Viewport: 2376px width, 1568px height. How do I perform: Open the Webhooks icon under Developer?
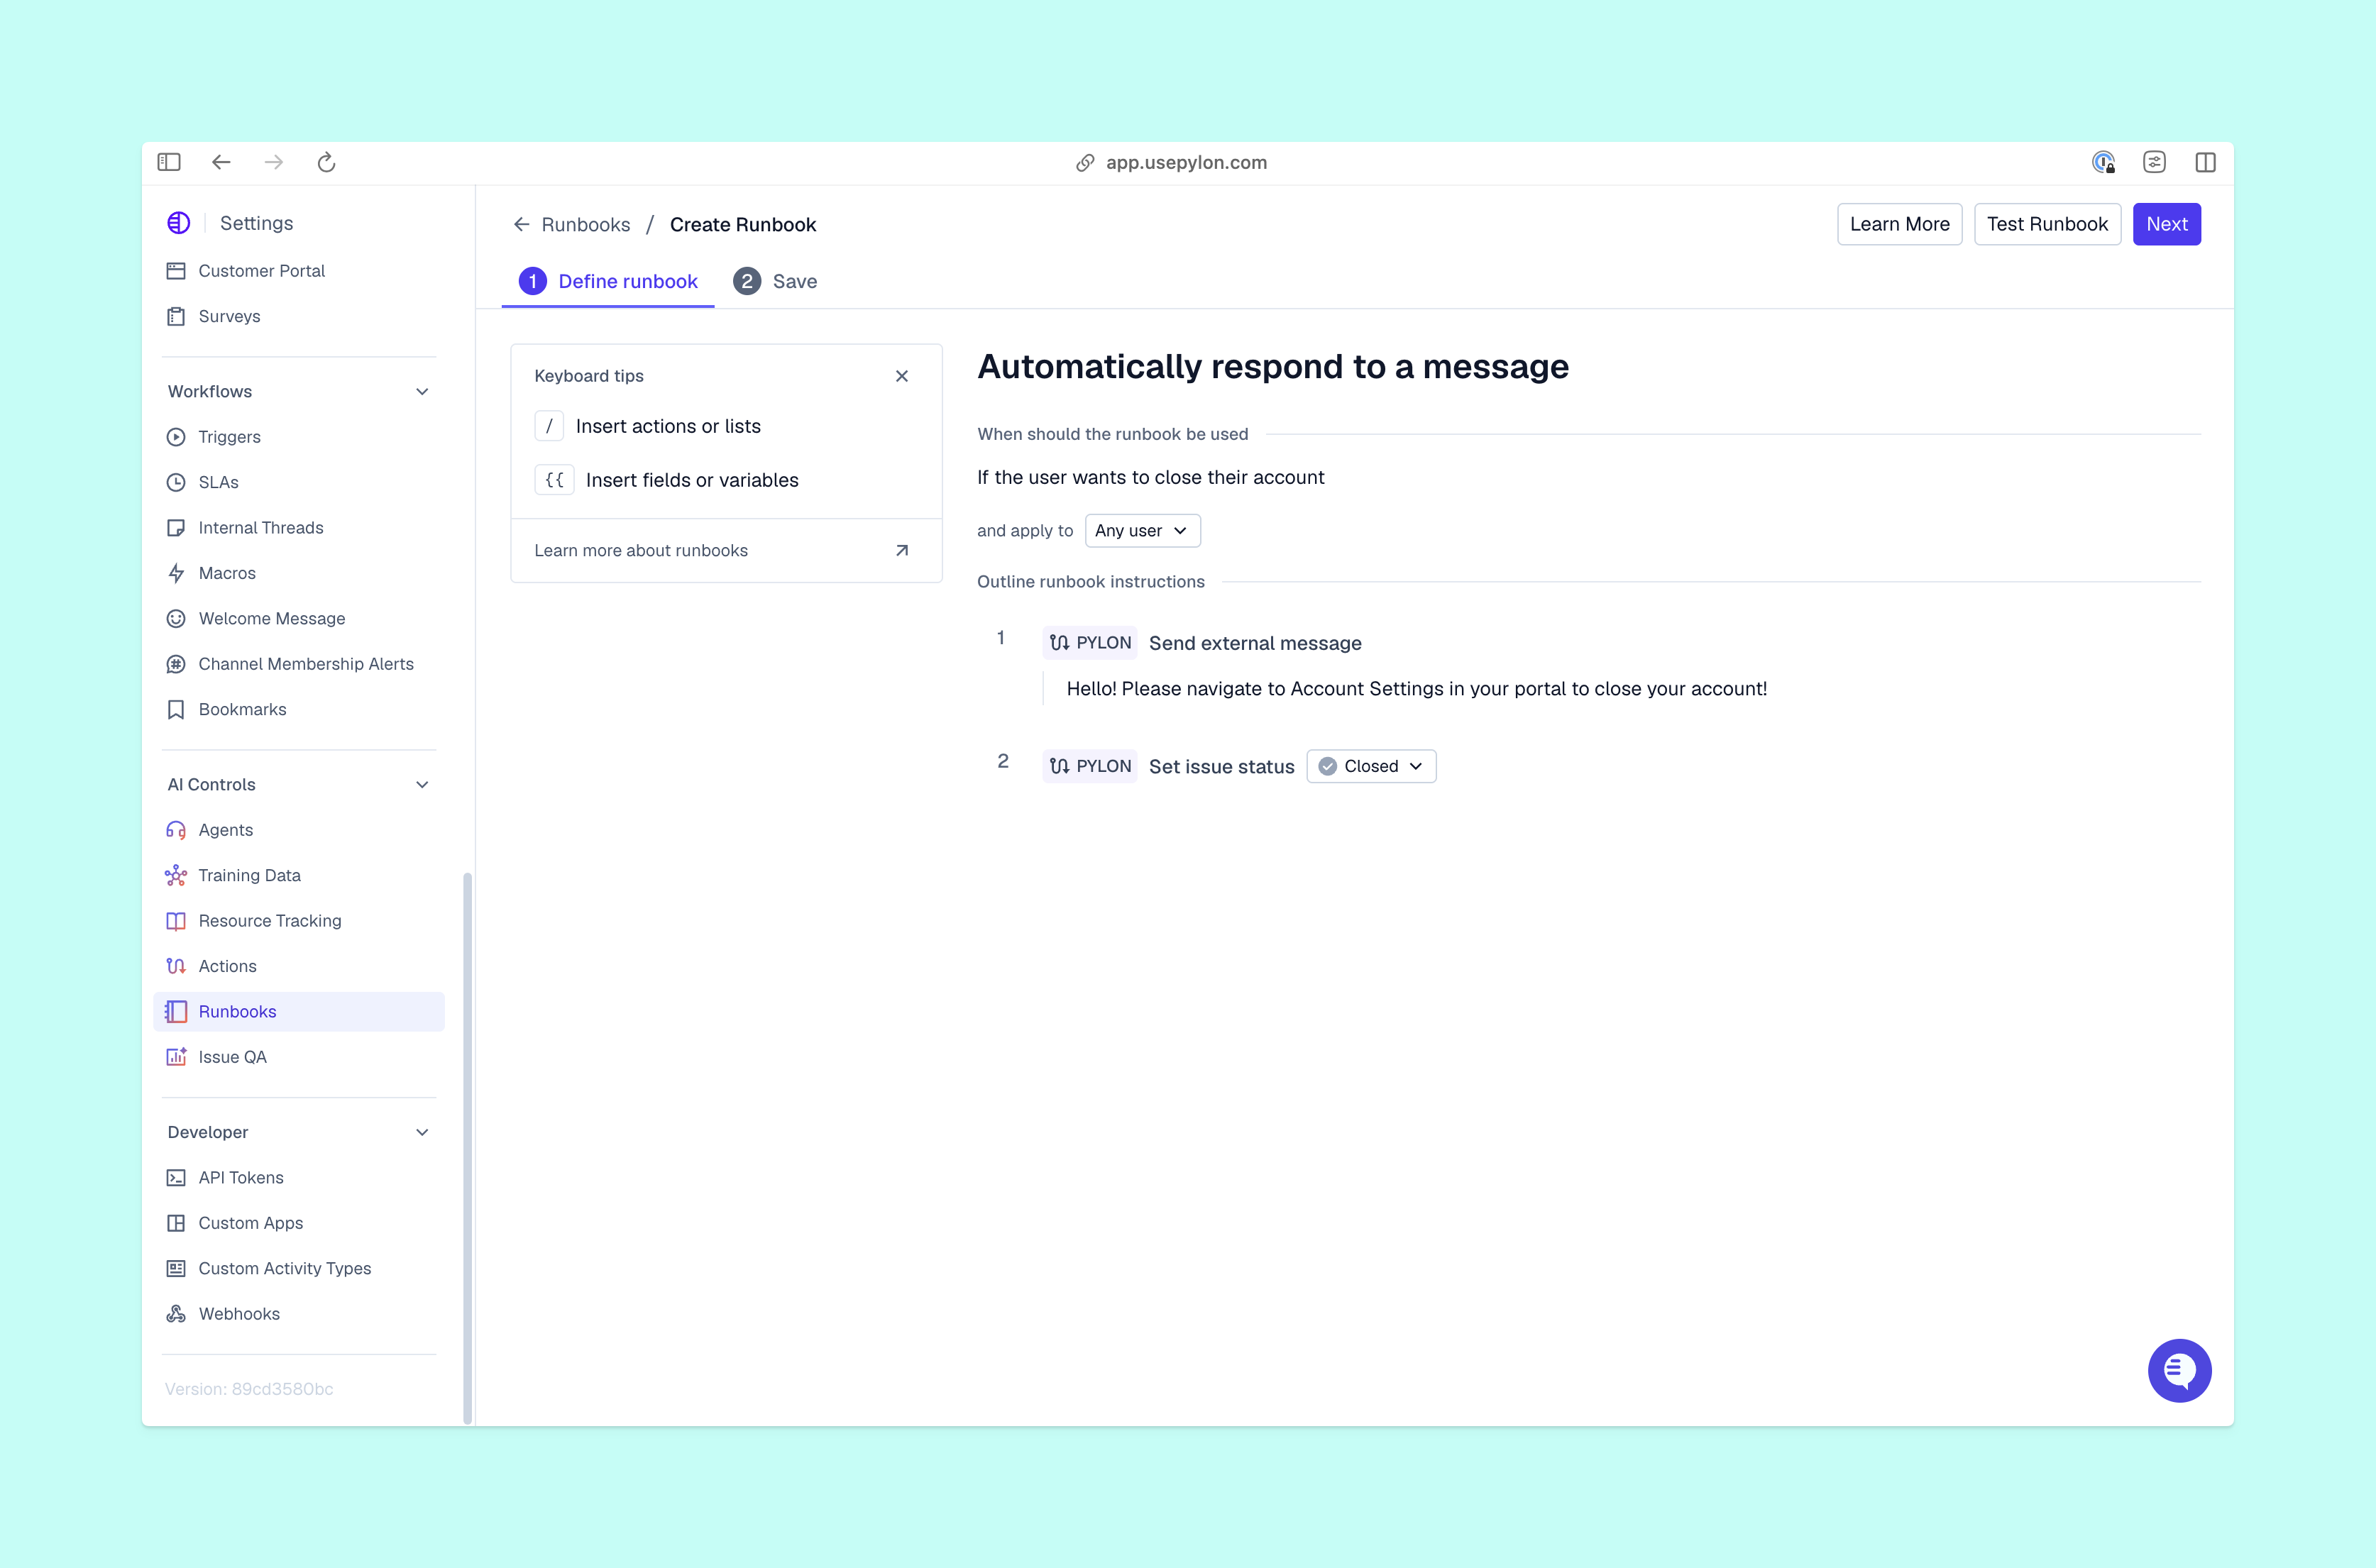176,1313
